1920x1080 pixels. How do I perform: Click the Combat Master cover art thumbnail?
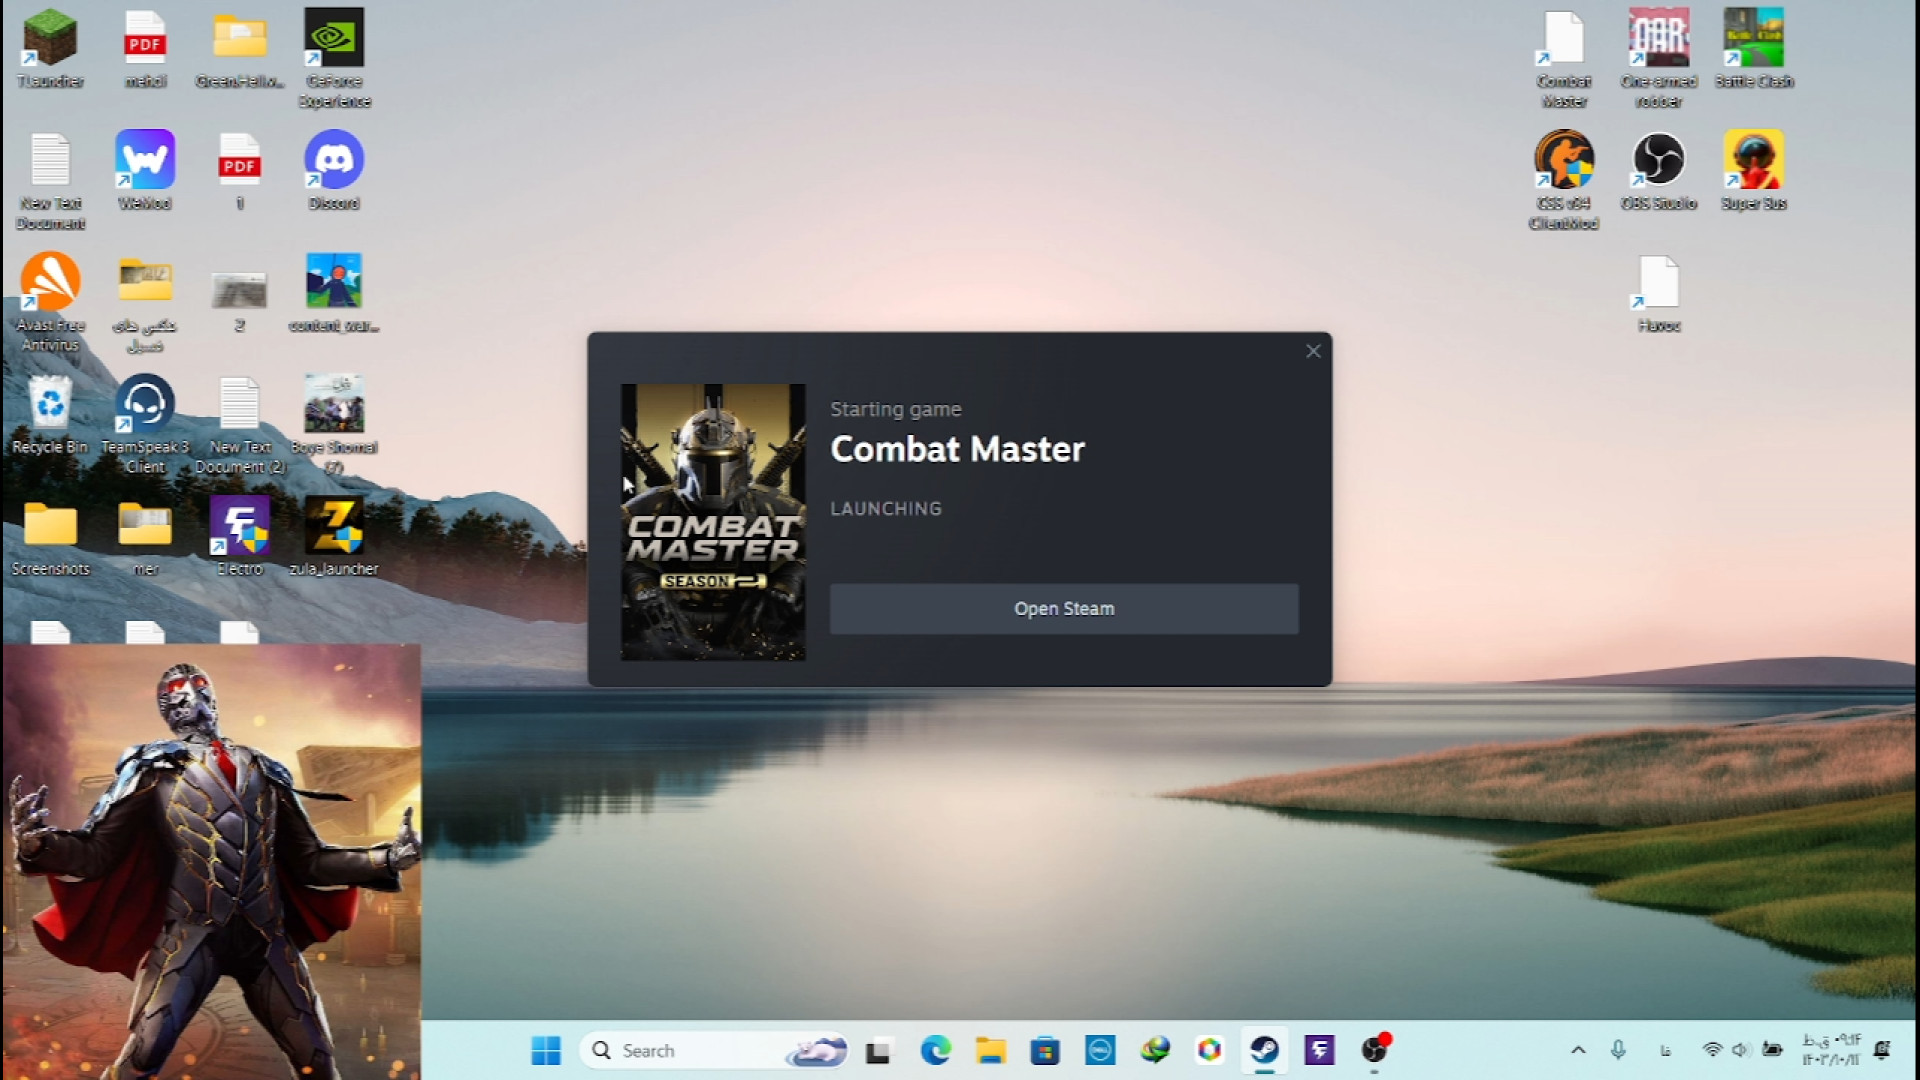[x=713, y=522]
